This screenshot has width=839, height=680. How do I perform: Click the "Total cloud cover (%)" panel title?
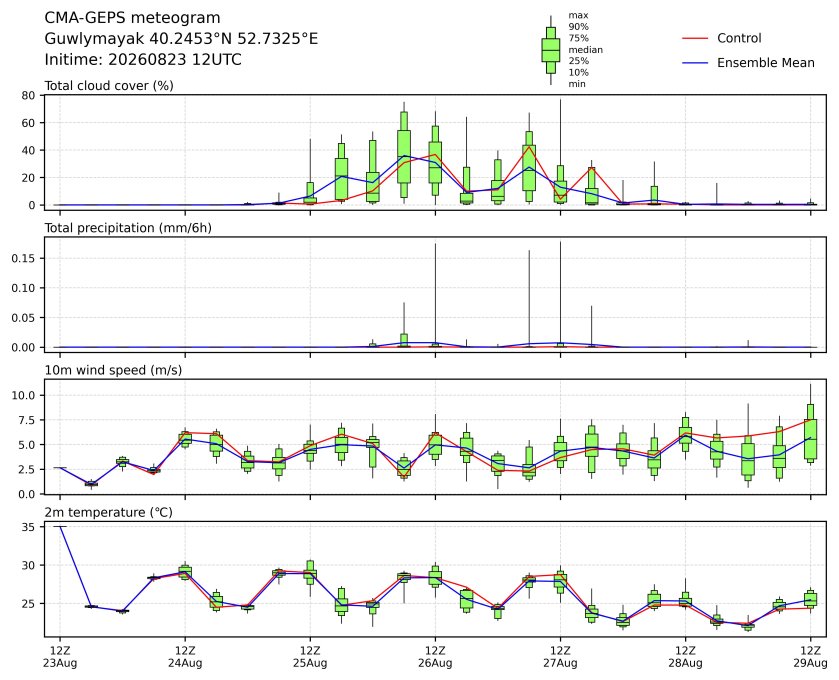tap(109, 86)
